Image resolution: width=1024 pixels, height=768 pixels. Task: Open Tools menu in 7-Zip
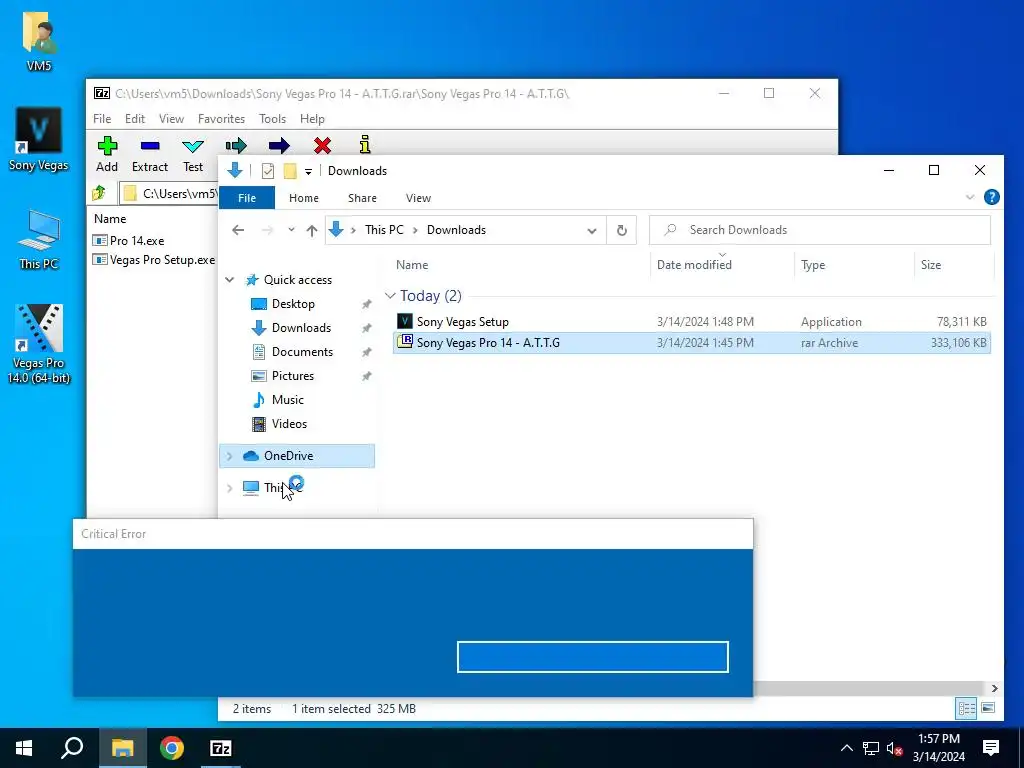[272, 119]
